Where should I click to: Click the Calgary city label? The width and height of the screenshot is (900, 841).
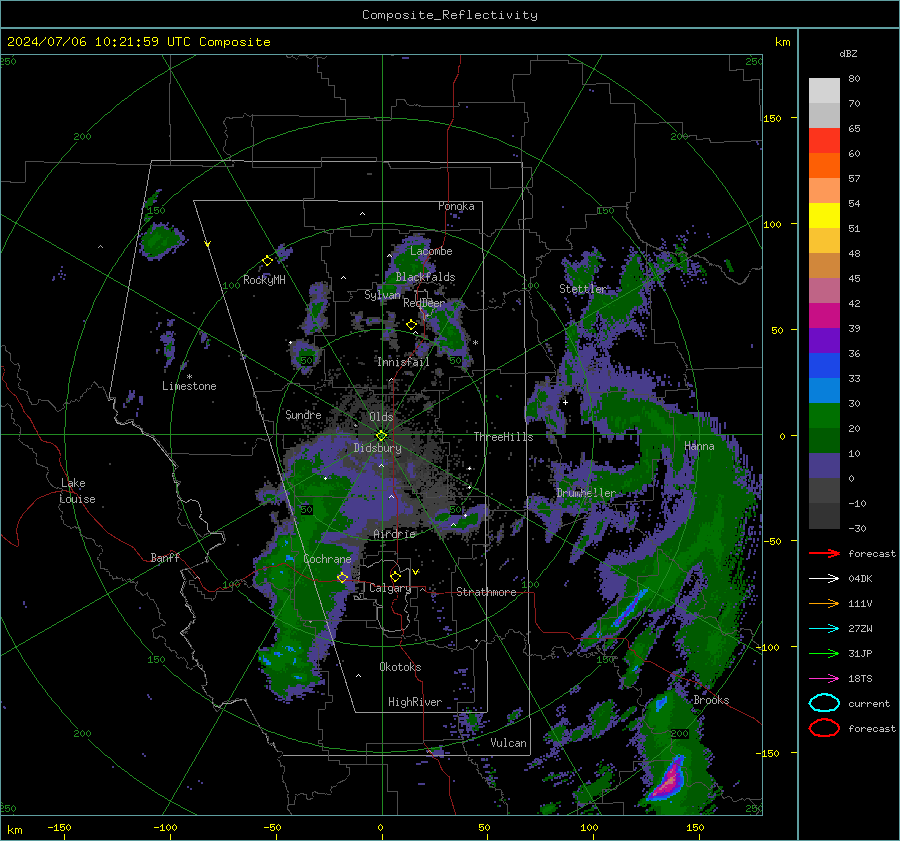pos(390,588)
